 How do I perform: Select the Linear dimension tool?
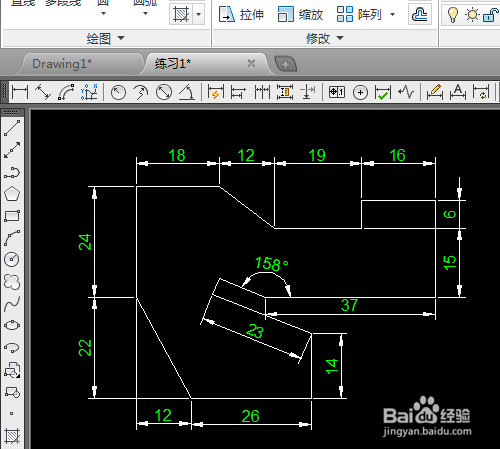[20, 92]
